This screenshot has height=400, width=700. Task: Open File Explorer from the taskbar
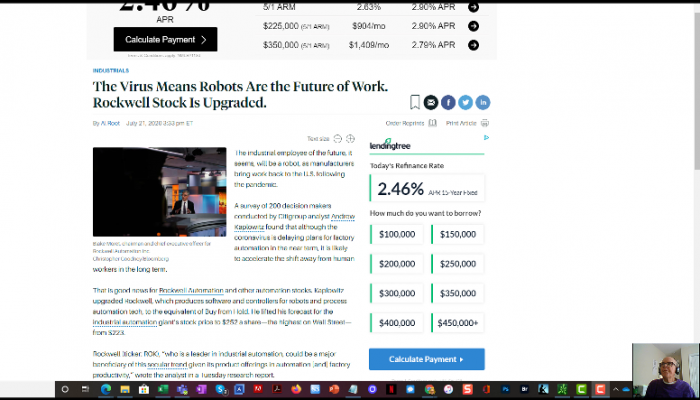[125, 389]
